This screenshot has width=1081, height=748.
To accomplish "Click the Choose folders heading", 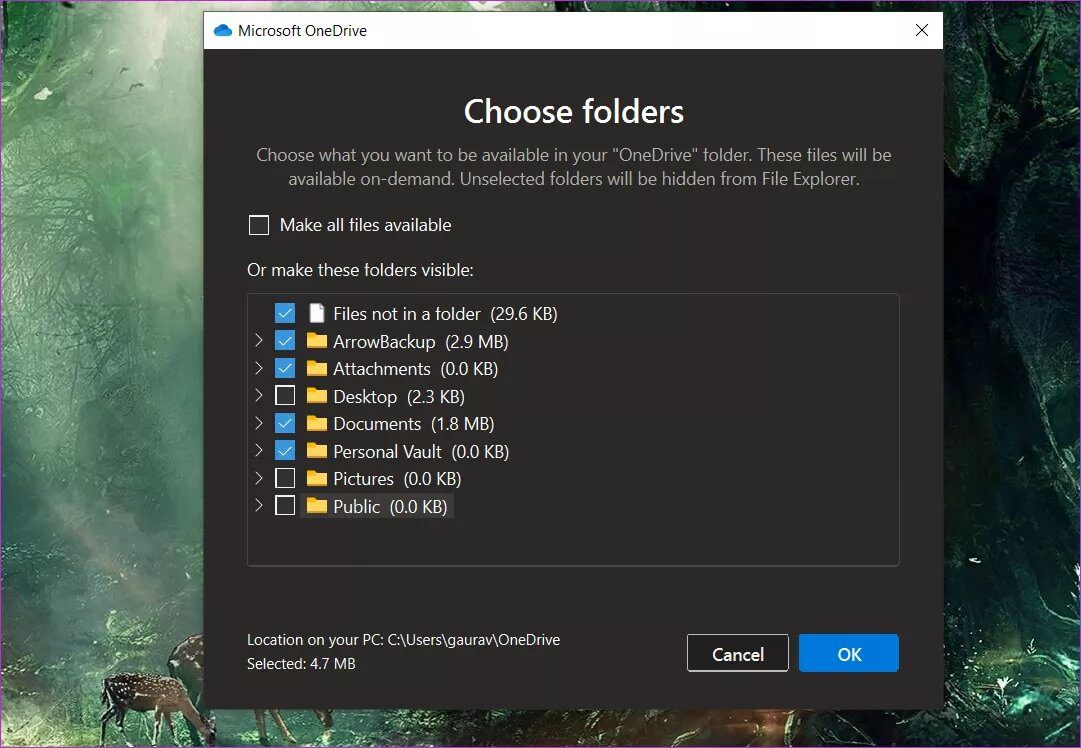I will click(x=574, y=112).
